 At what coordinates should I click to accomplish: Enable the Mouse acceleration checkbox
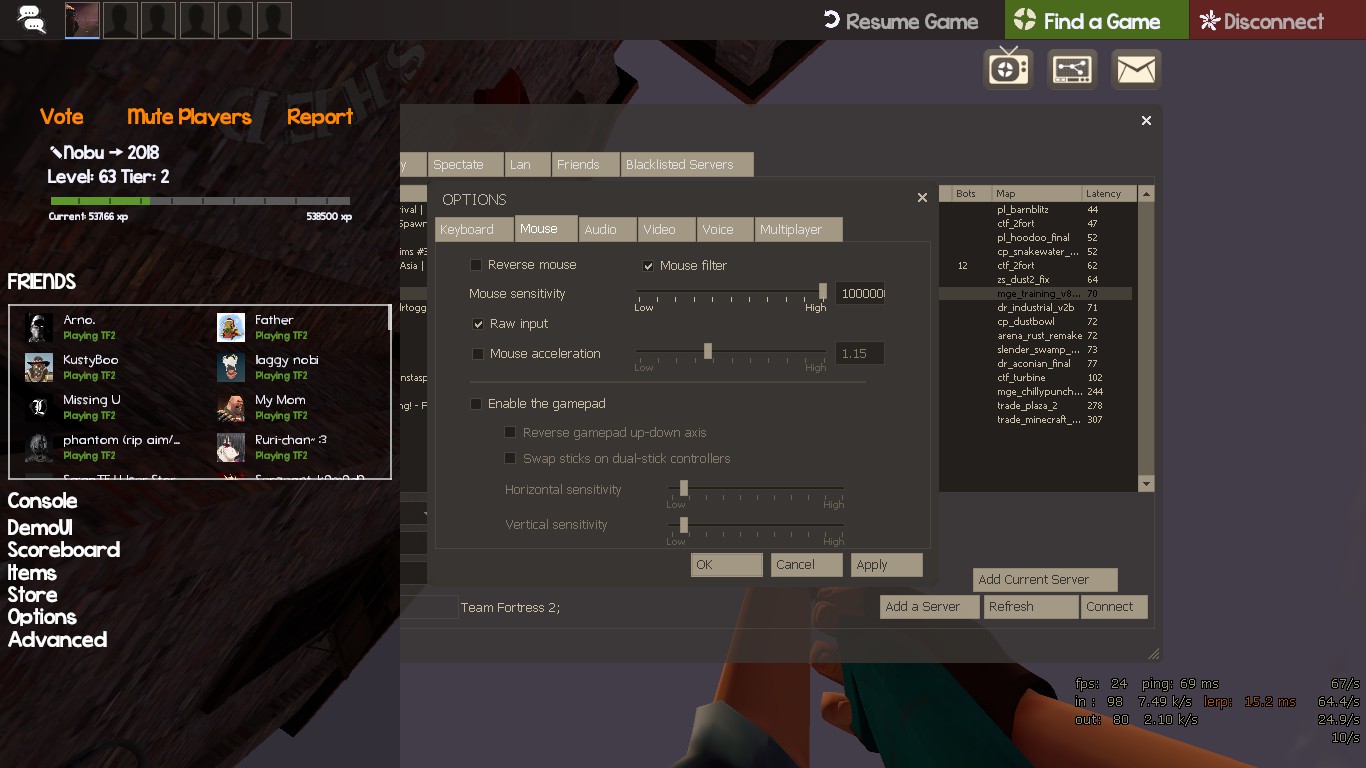click(479, 354)
